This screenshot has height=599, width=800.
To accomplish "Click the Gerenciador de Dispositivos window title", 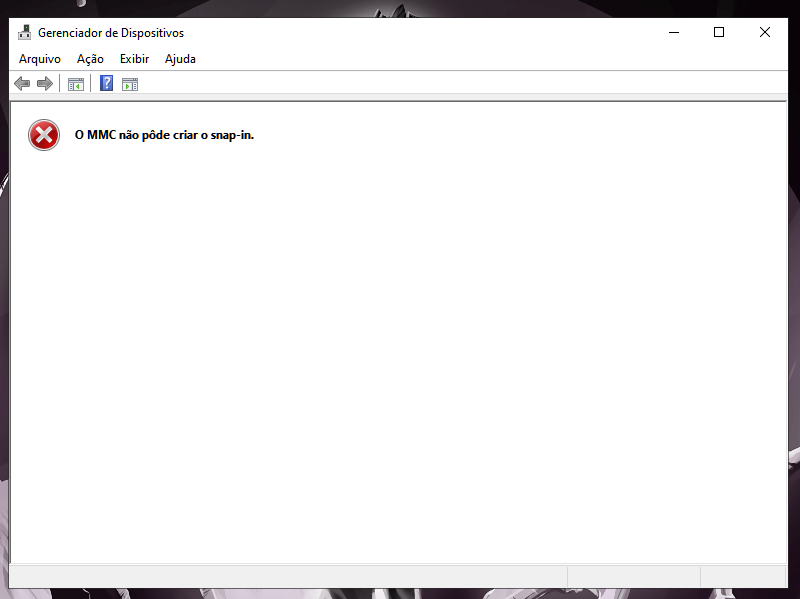I will click(111, 33).
